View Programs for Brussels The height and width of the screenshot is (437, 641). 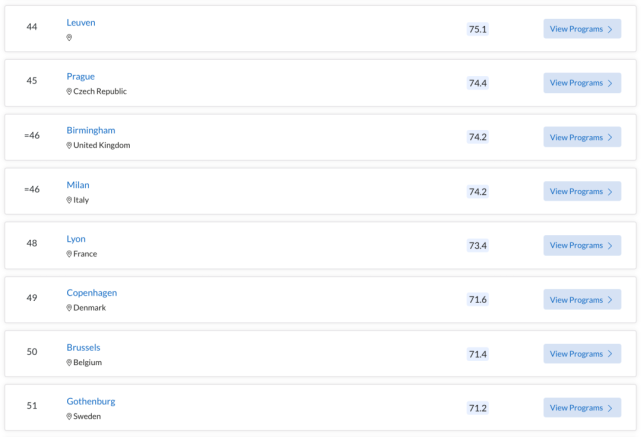(x=582, y=354)
